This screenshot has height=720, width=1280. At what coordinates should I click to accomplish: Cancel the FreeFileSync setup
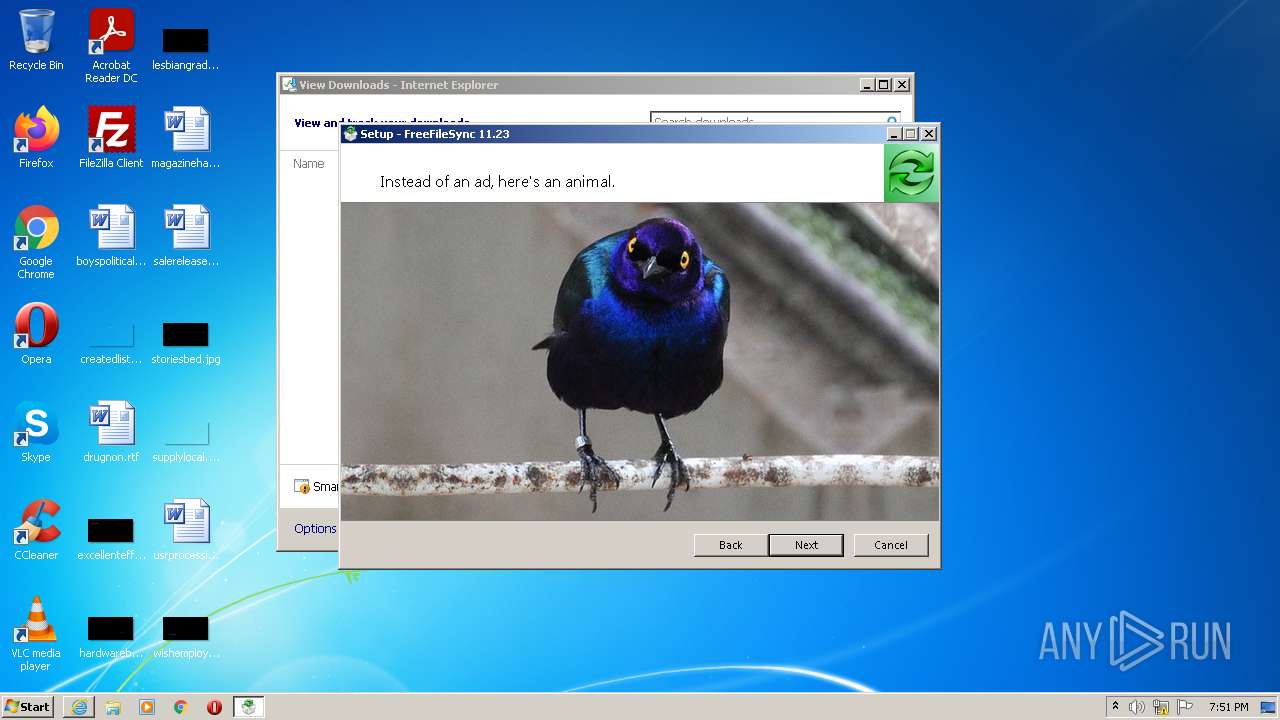coord(891,545)
